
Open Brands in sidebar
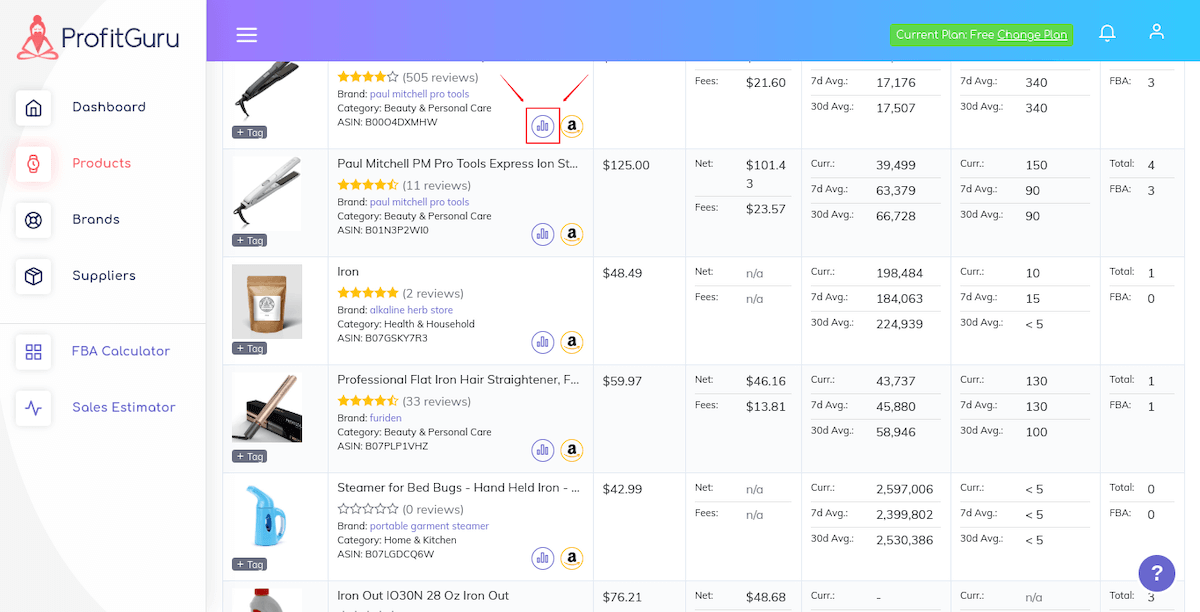96,219
